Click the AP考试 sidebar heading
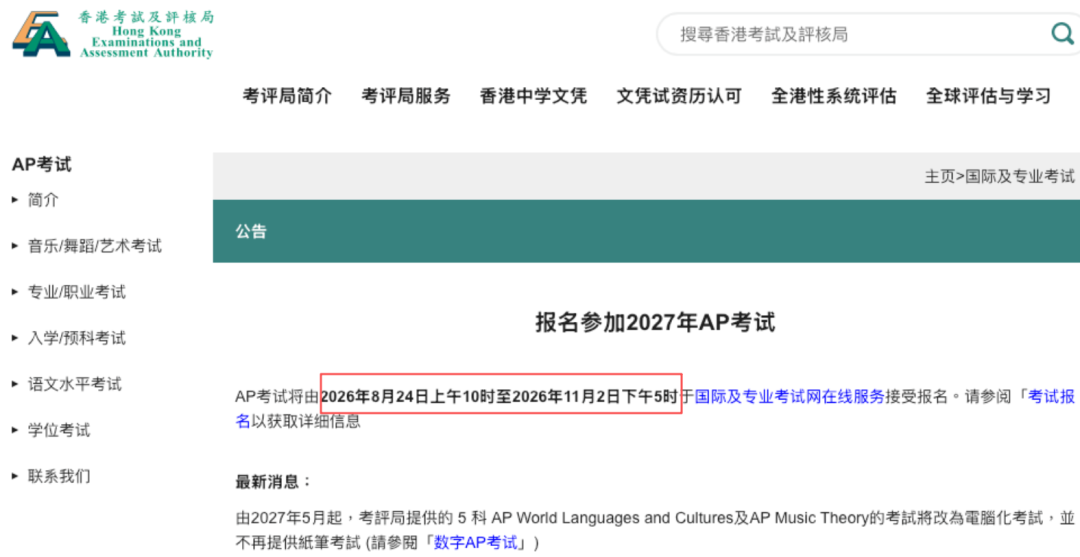The height and width of the screenshot is (557, 1080). (42, 165)
